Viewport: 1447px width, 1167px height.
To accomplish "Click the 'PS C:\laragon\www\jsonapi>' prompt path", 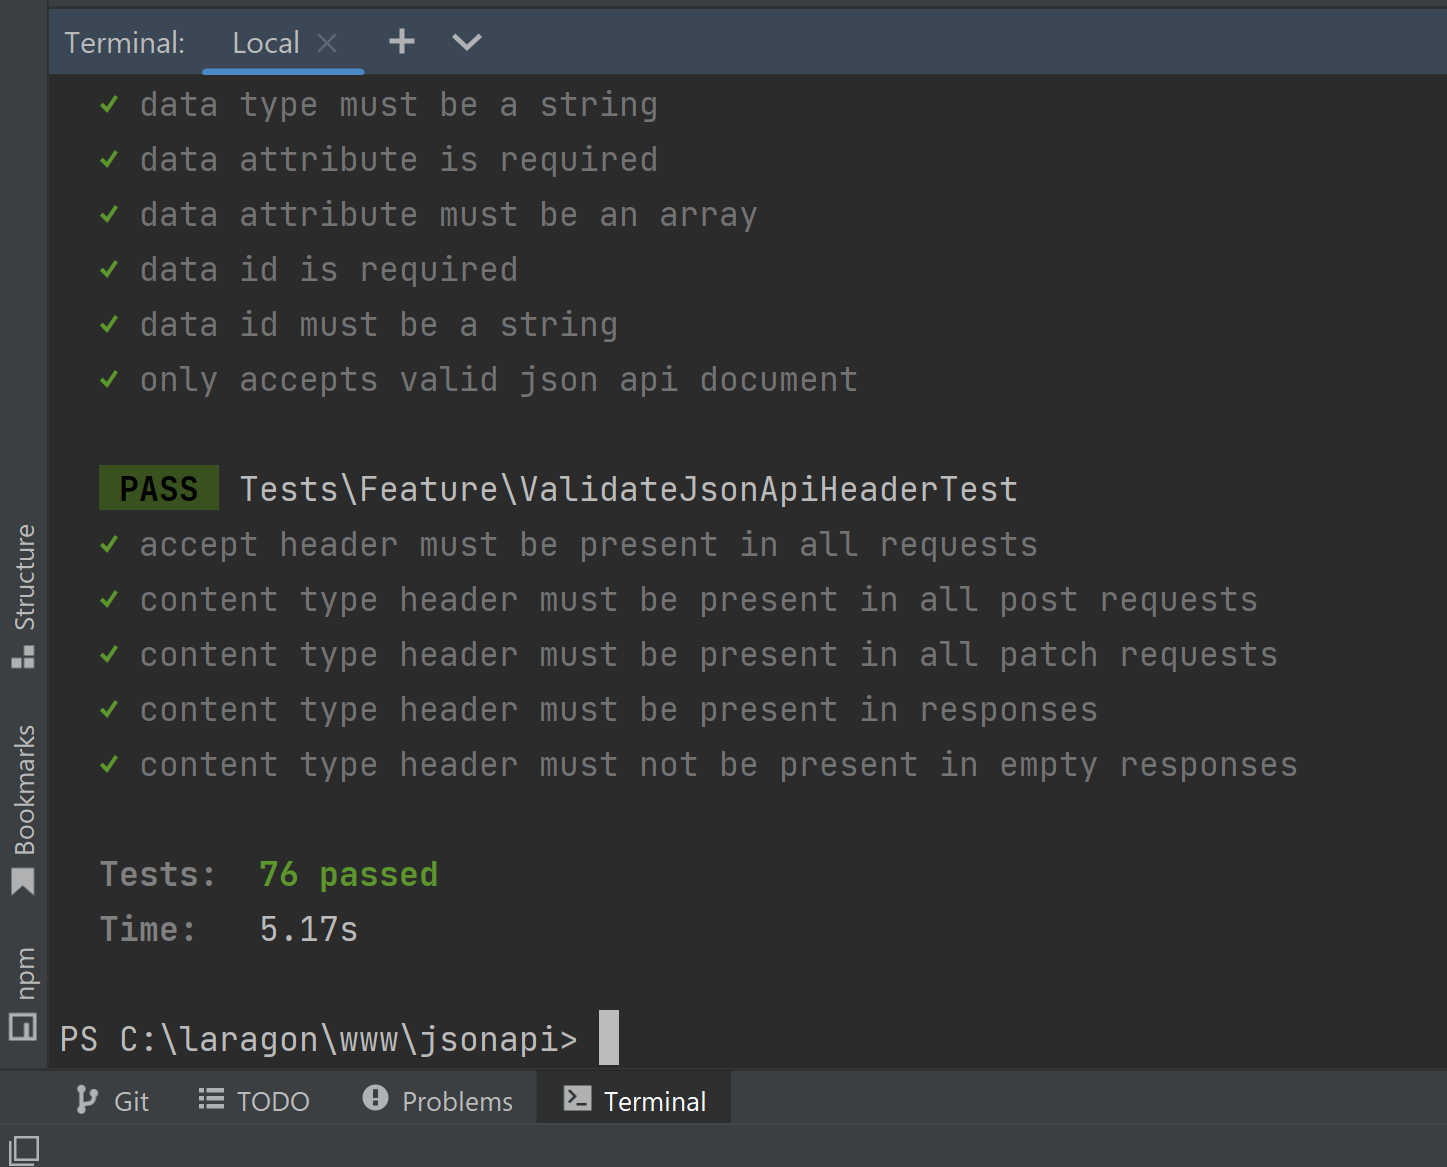I will point(319,1039).
